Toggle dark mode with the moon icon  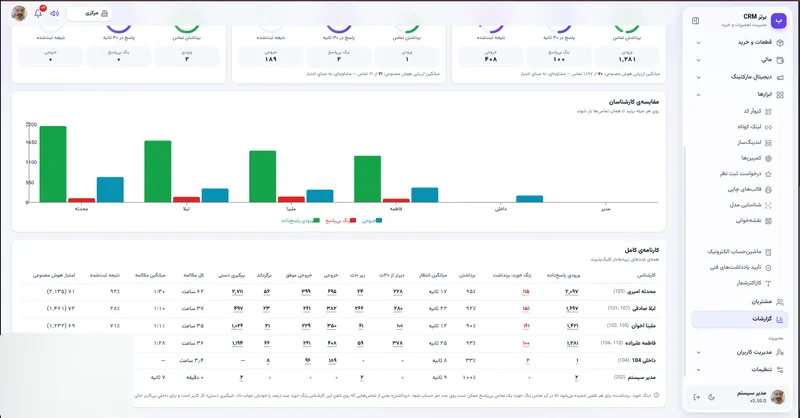712,397
